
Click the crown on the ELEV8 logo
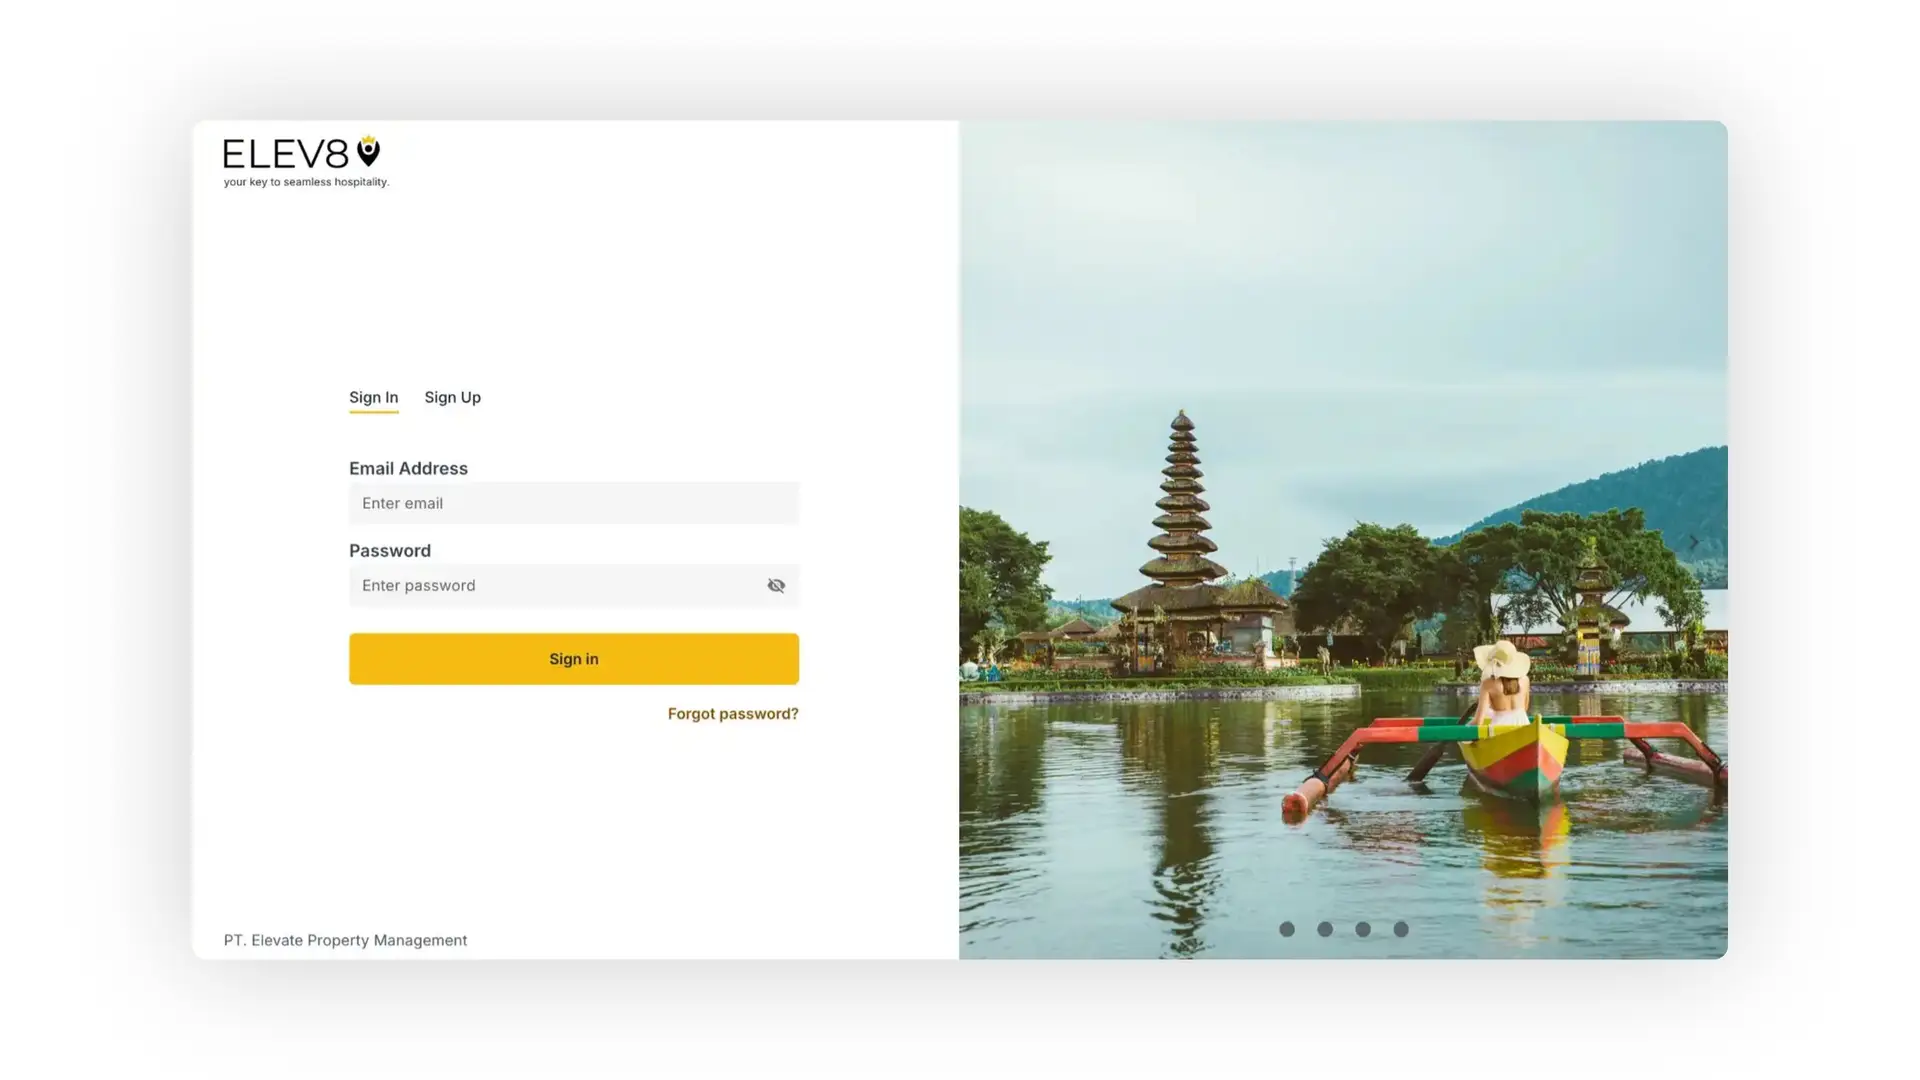click(x=368, y=141)
